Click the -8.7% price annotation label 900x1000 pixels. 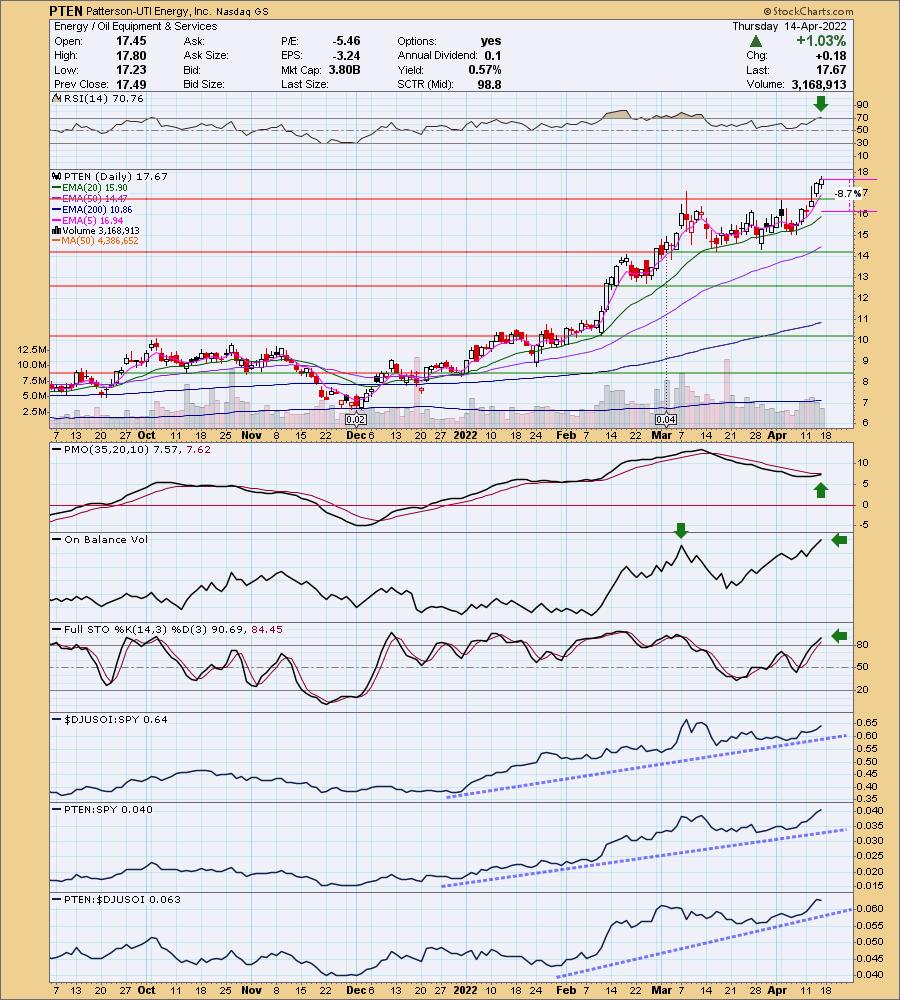pos(848,193)
